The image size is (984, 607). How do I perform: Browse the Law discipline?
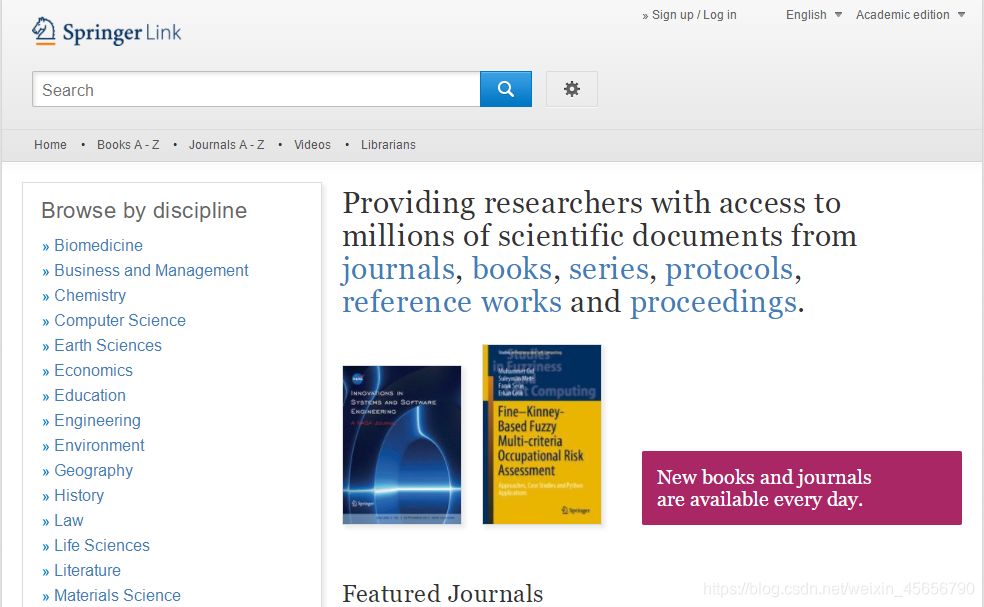point(69,521)
